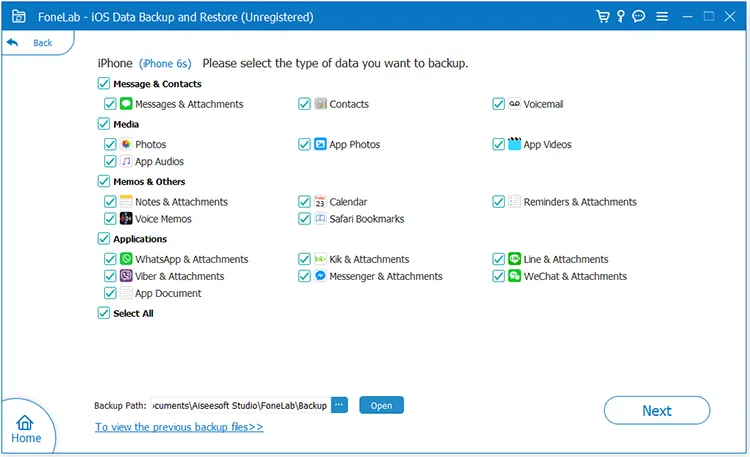The width and height of the screenshot is (750, 457).
Task: Uncheck Messages & Attachments checkbox
Action: 110,103
